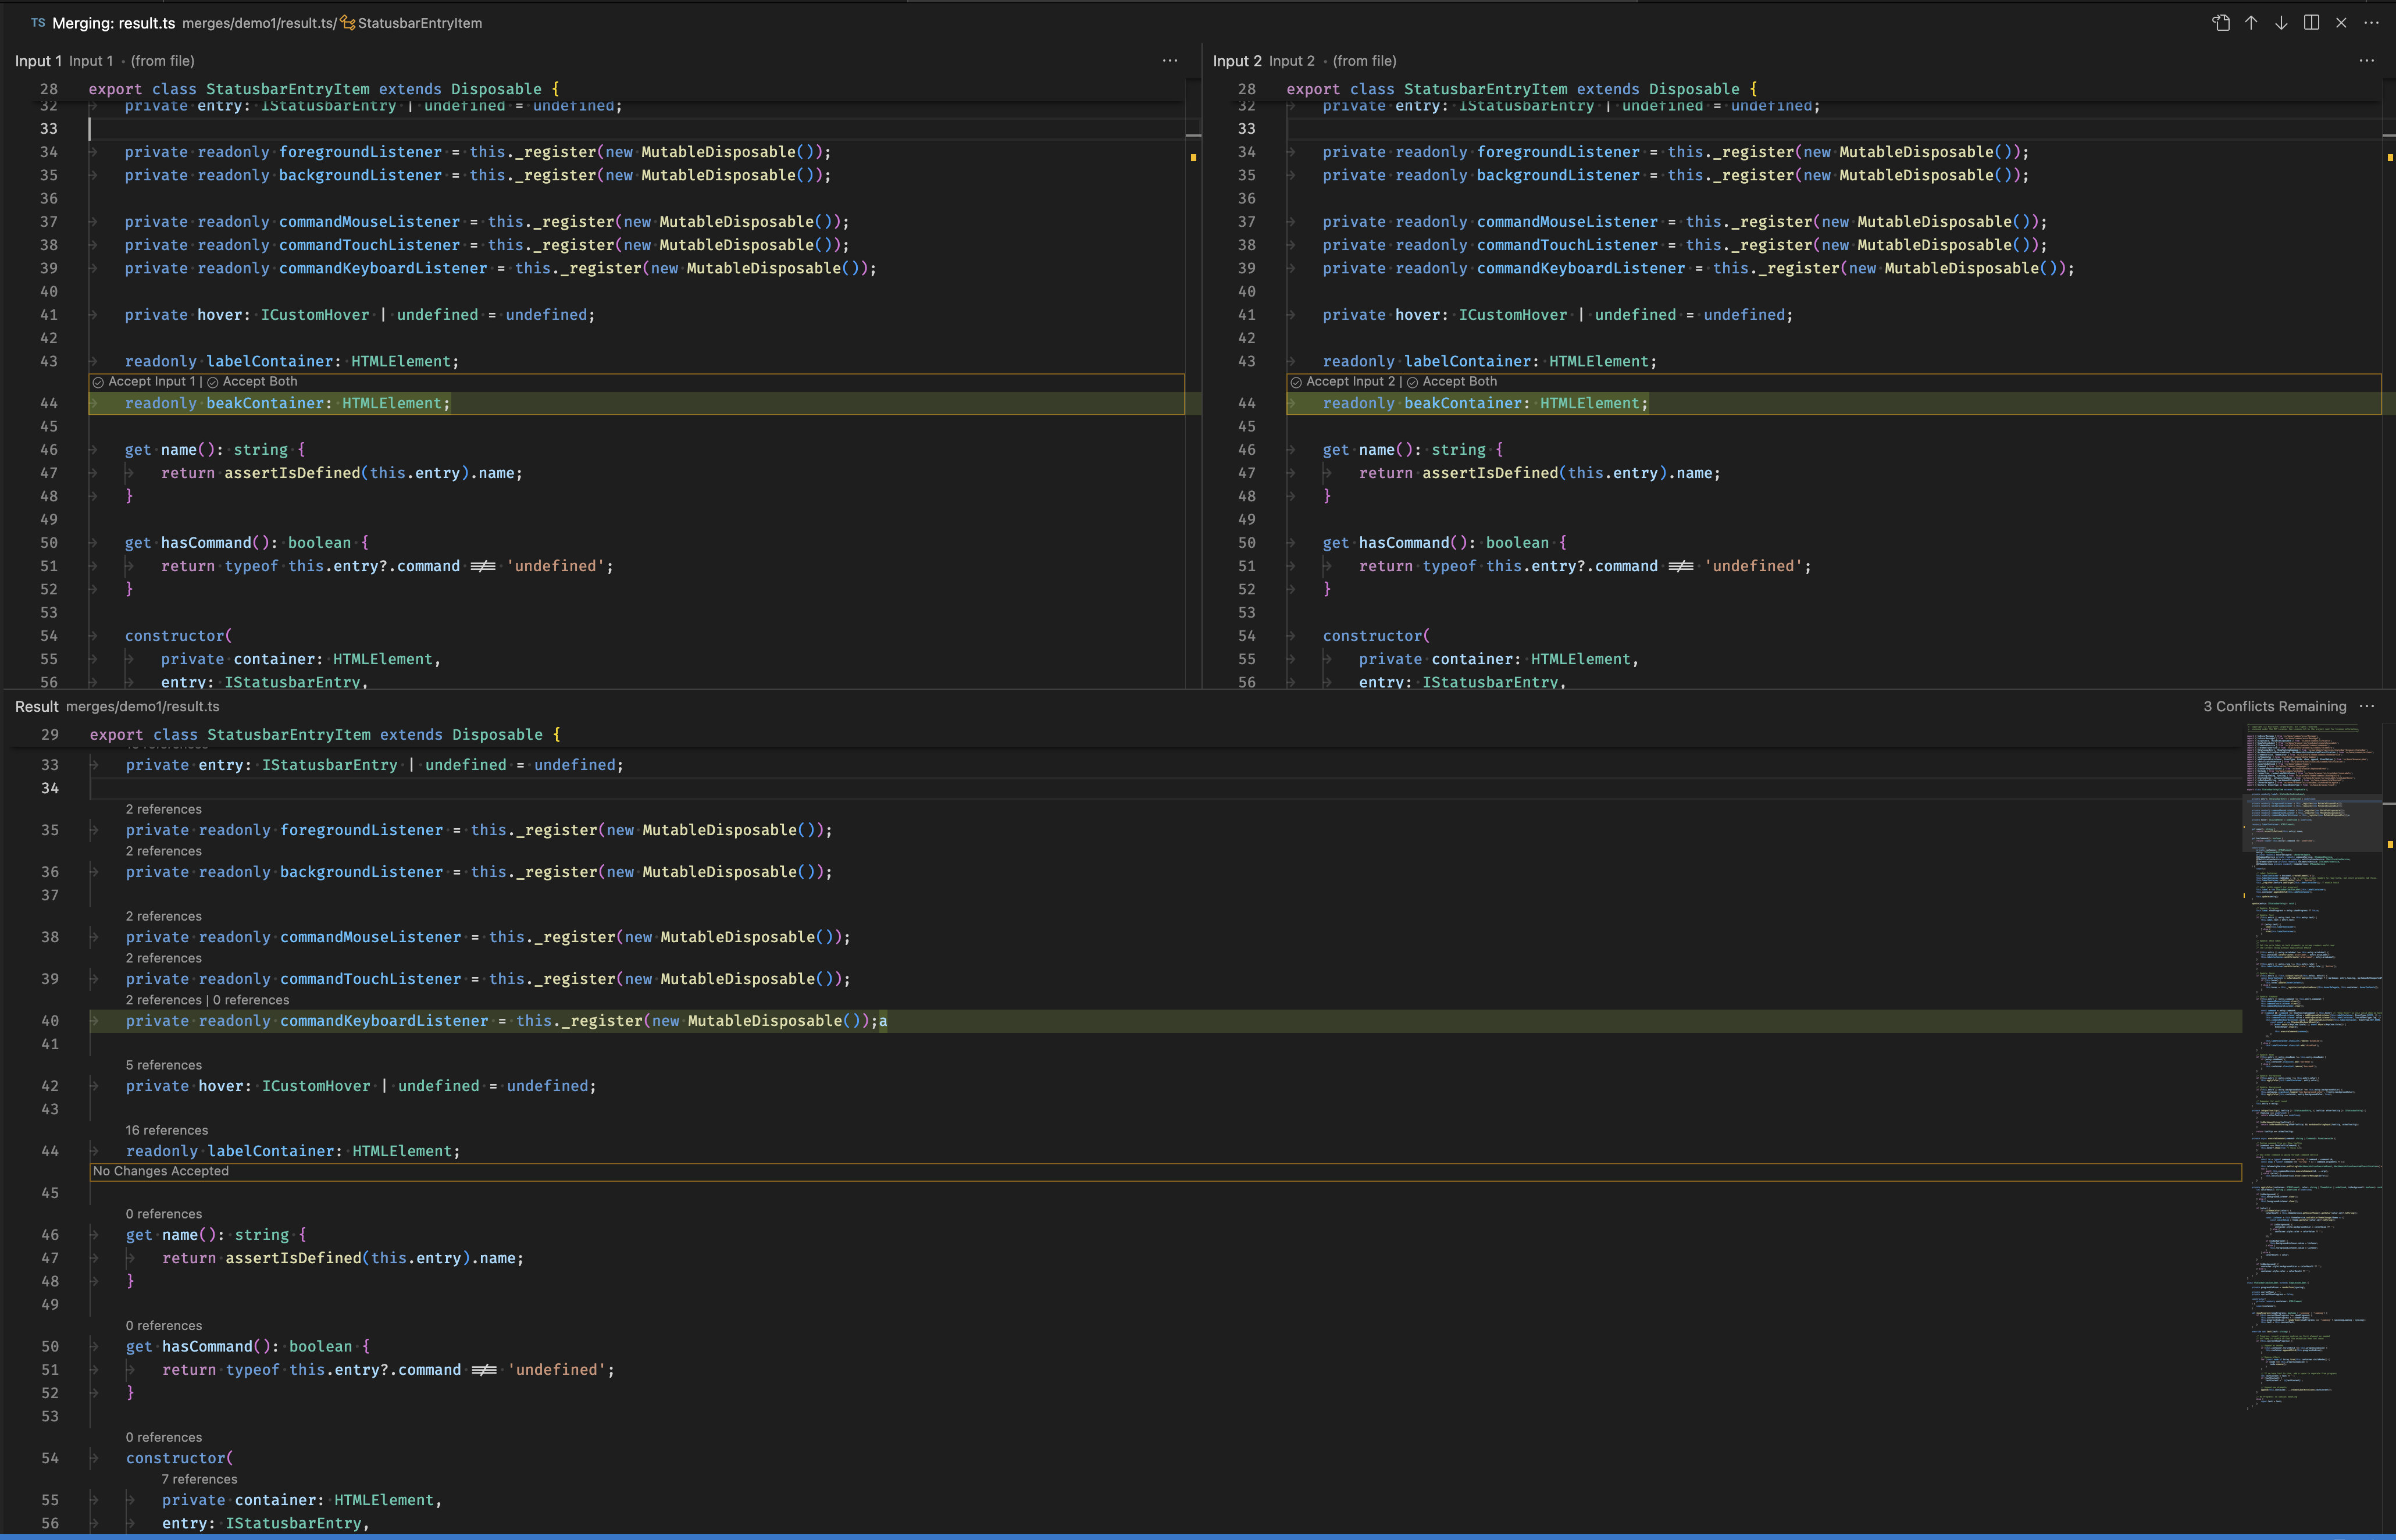Open more actions menu in Result panel
Screen dimensions: 2396x1540
tap(2367, 706)
